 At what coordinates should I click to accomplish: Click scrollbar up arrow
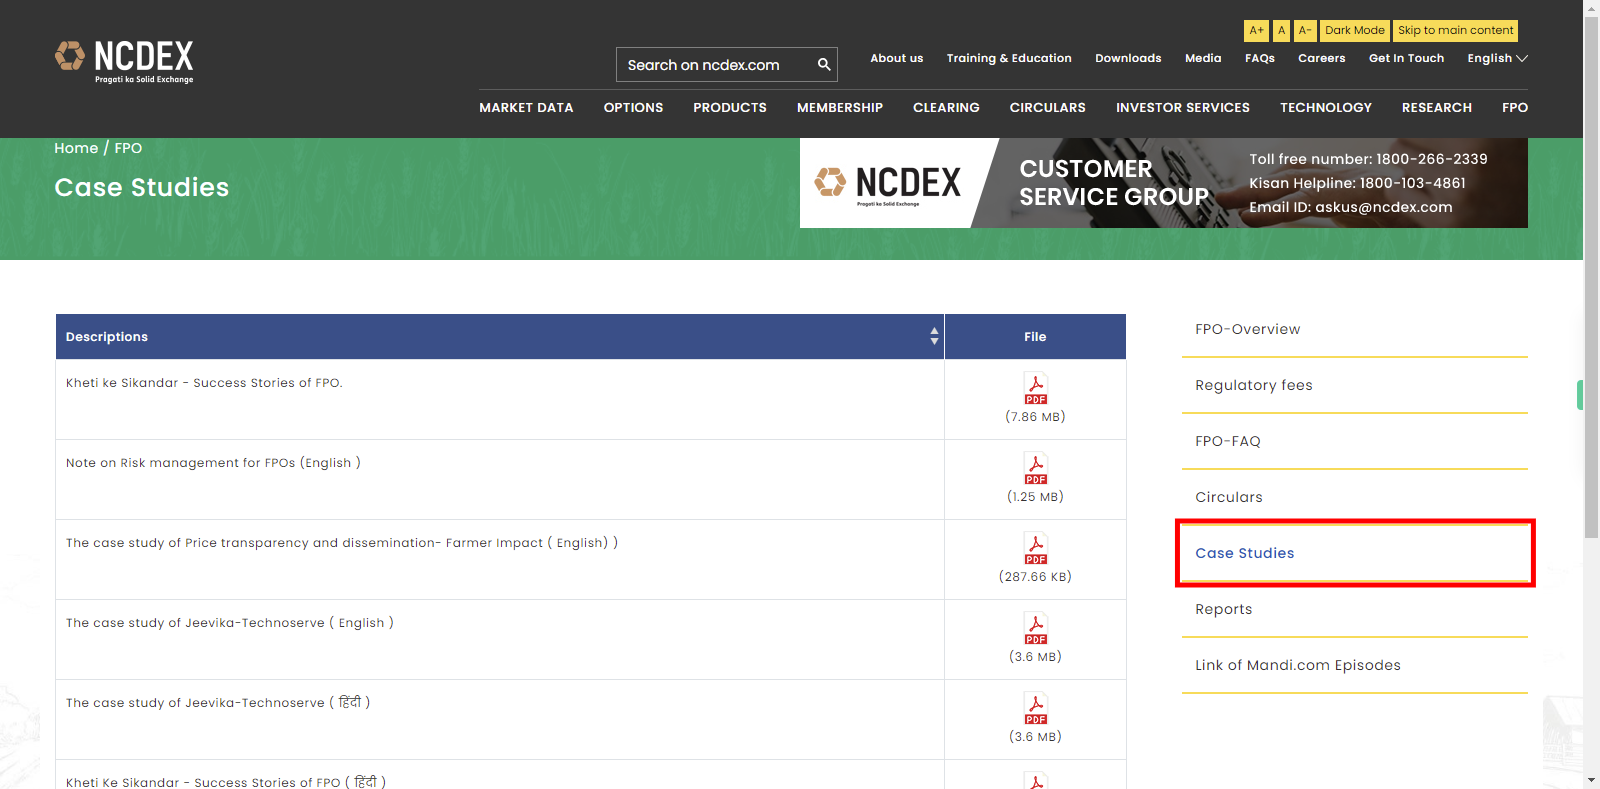coord(1591,7)
